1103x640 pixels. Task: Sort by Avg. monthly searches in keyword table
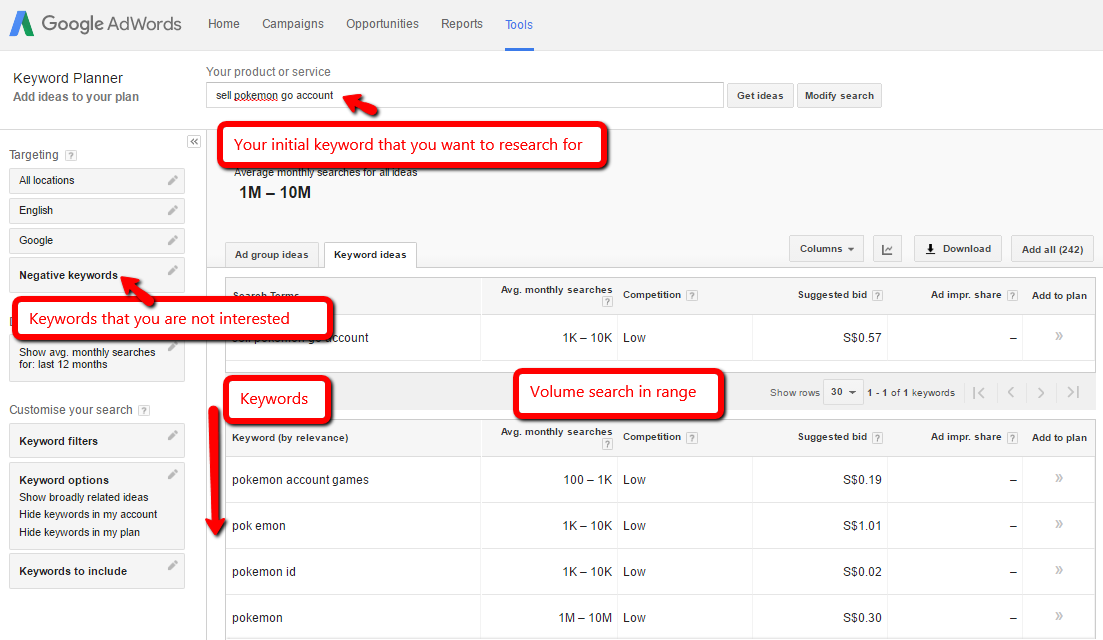coord(556,432)
